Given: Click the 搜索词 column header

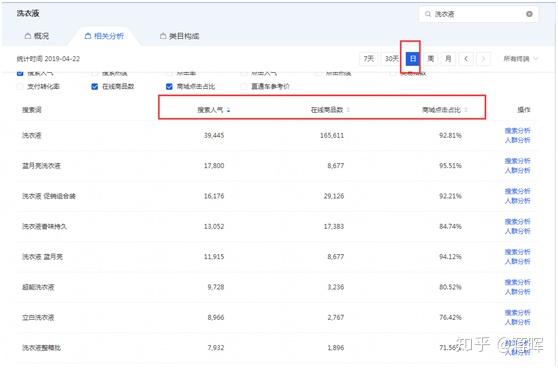Looking at the screenshot, I should (x=32, y=110).
